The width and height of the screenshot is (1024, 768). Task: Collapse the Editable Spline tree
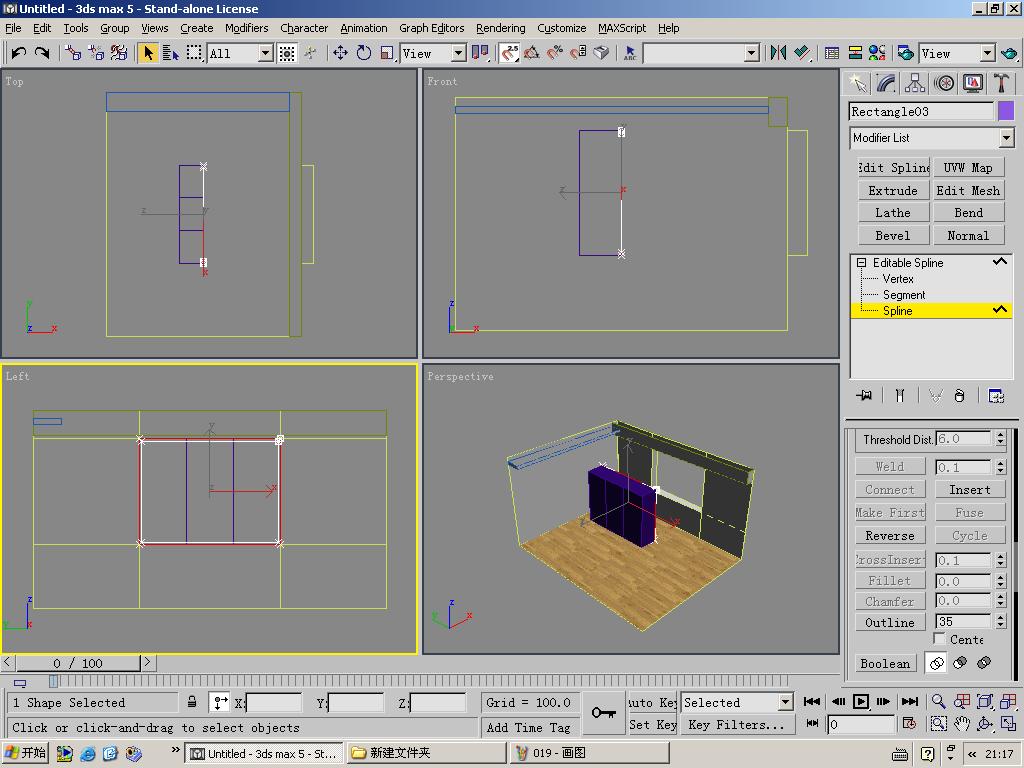pyautogui.click(x=861, y=263)
